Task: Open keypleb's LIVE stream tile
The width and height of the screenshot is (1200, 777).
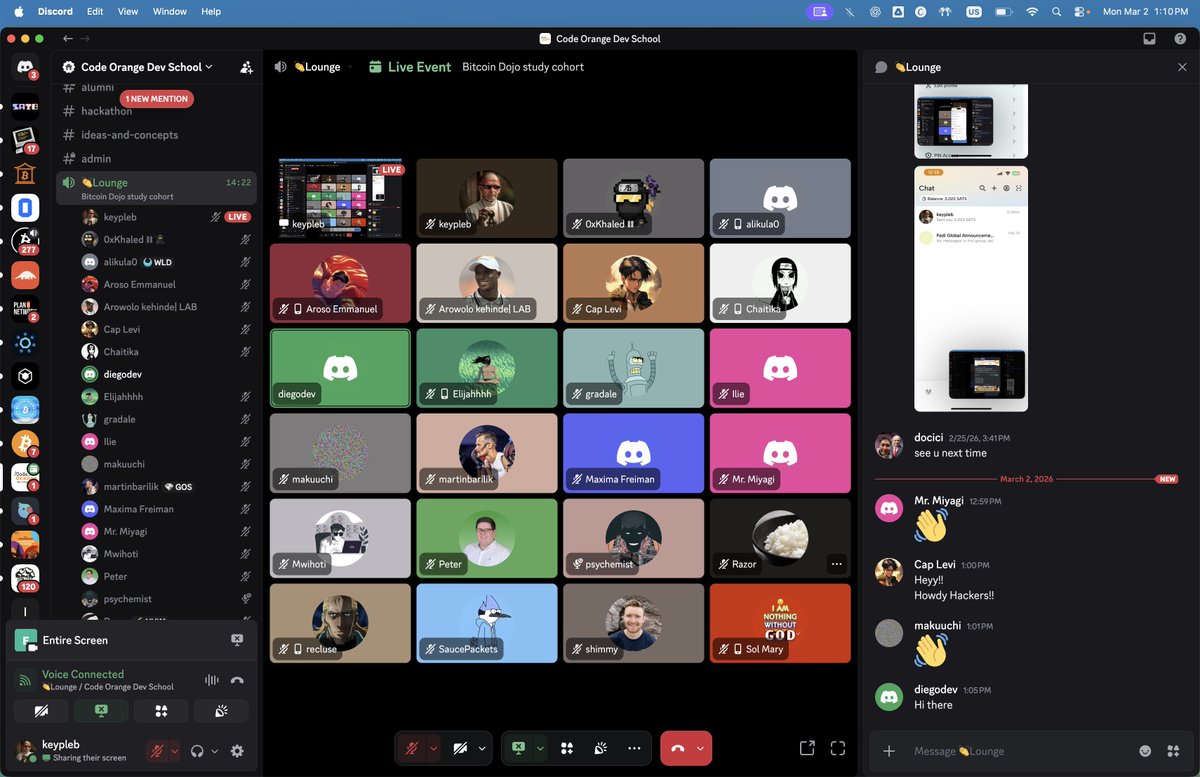Action: tap(340, 198)
